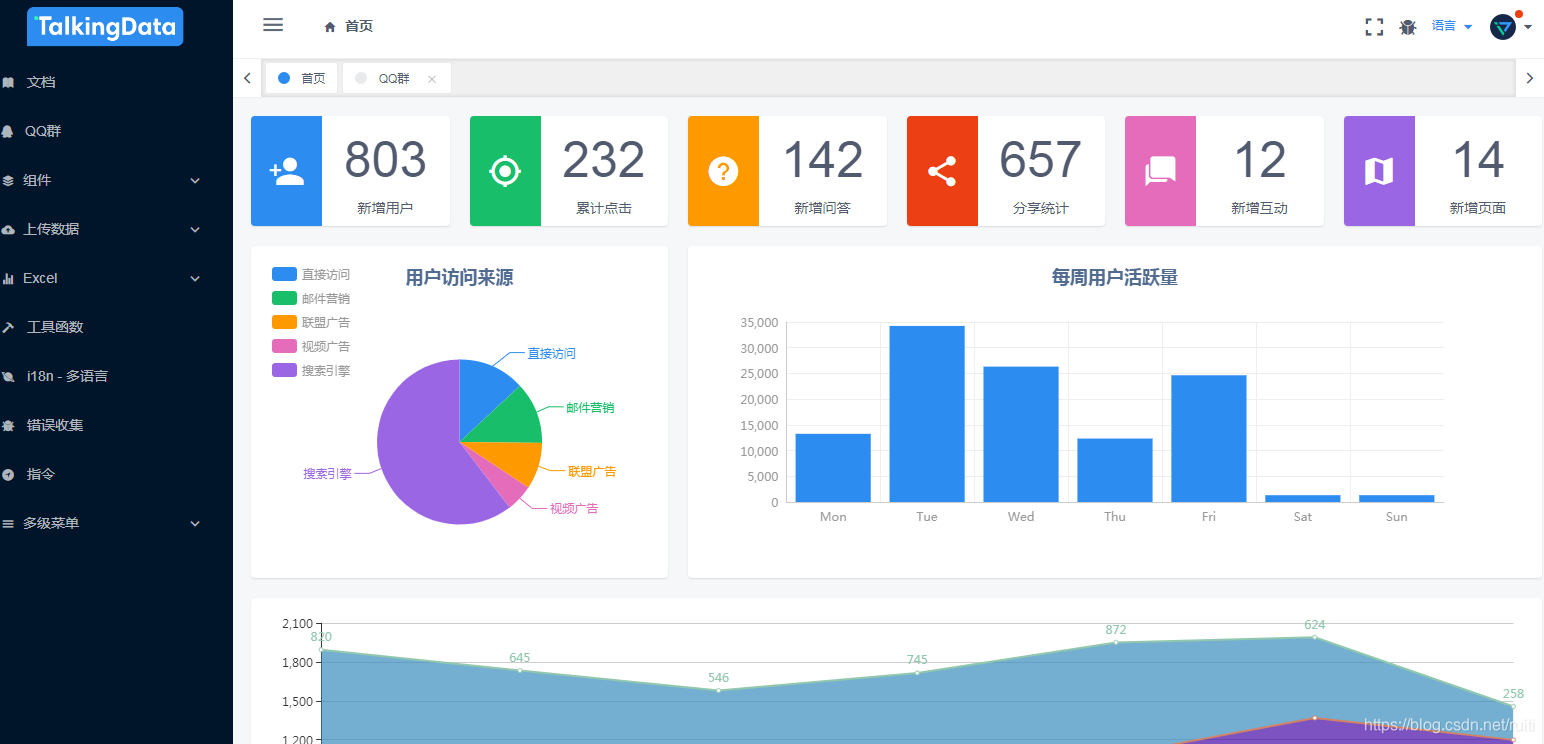1544x744 pixels.
Task: Open error log via bug icon
Action: tap(1408, 27)
